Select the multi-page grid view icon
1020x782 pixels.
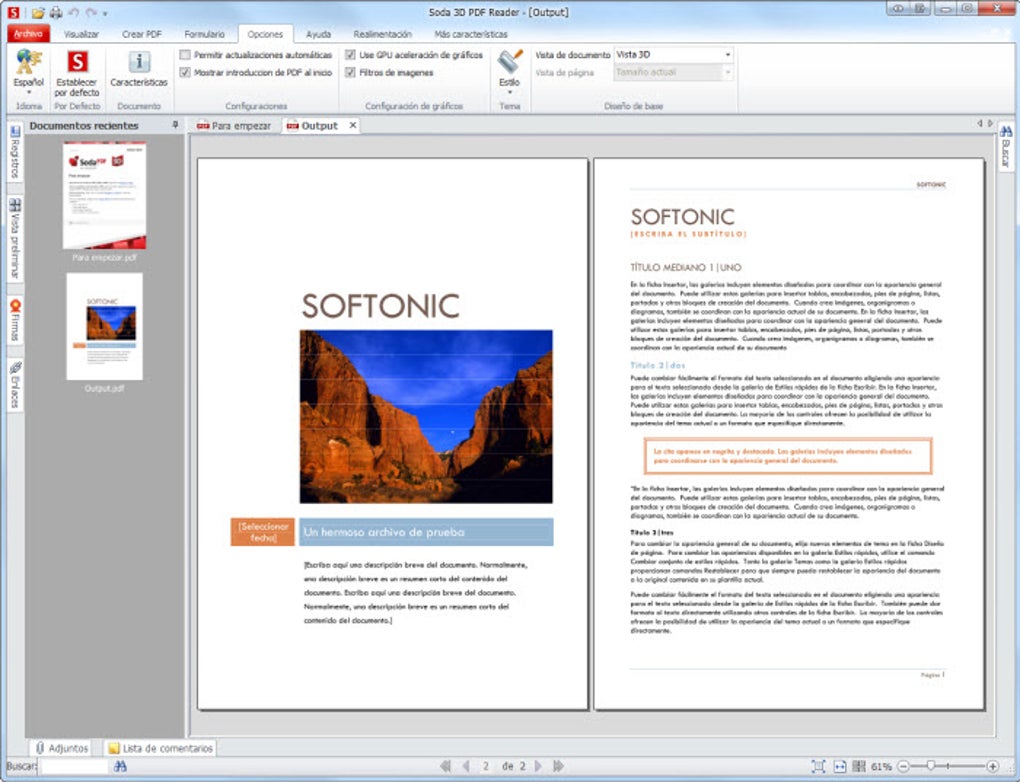[x=859, y=766]
